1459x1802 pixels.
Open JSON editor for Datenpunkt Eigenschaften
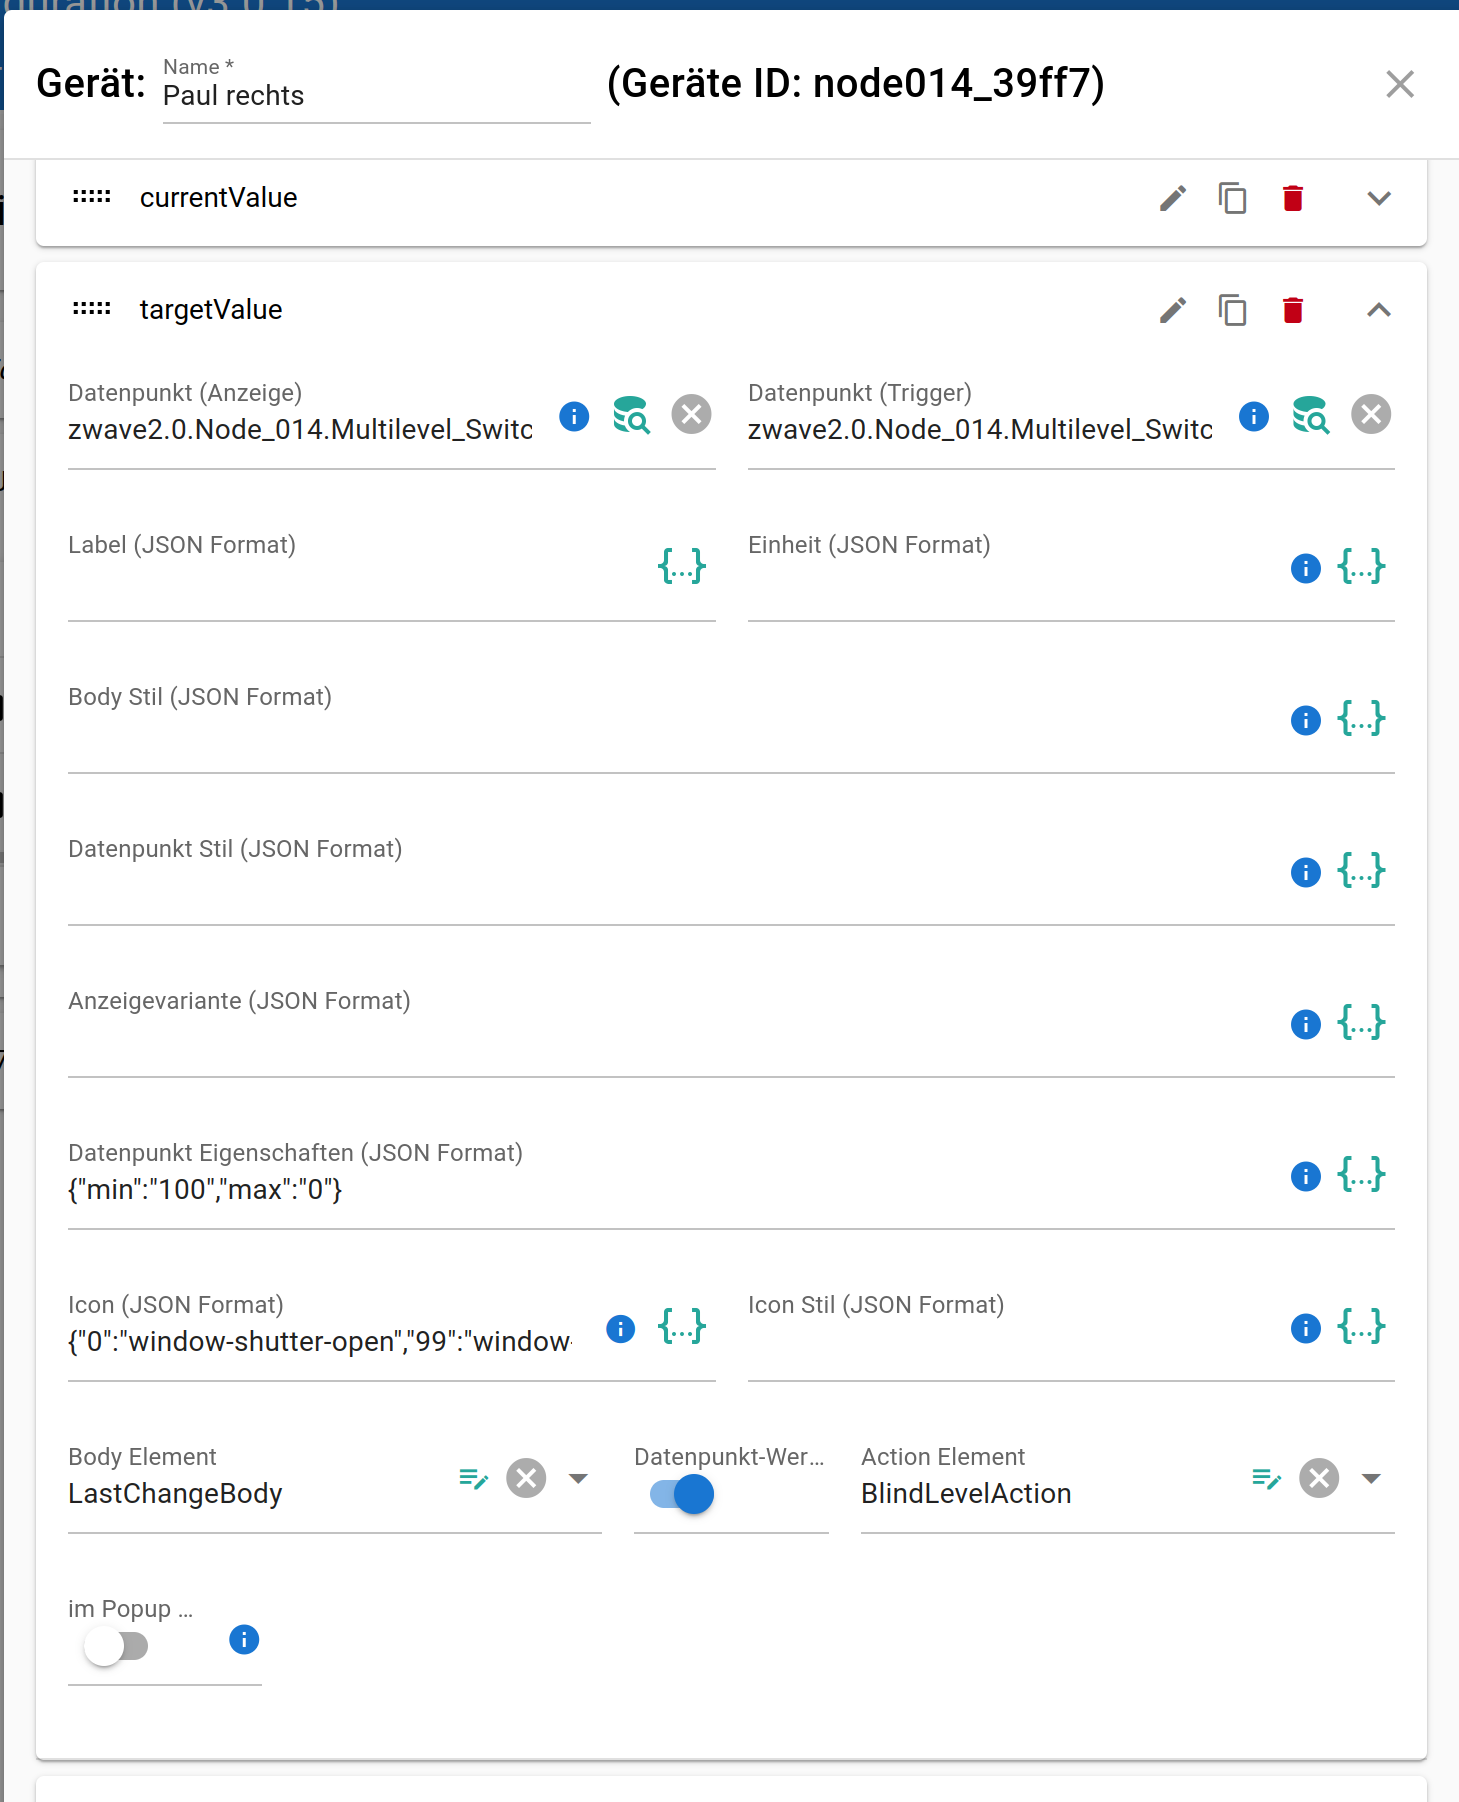[1361, 1174]
